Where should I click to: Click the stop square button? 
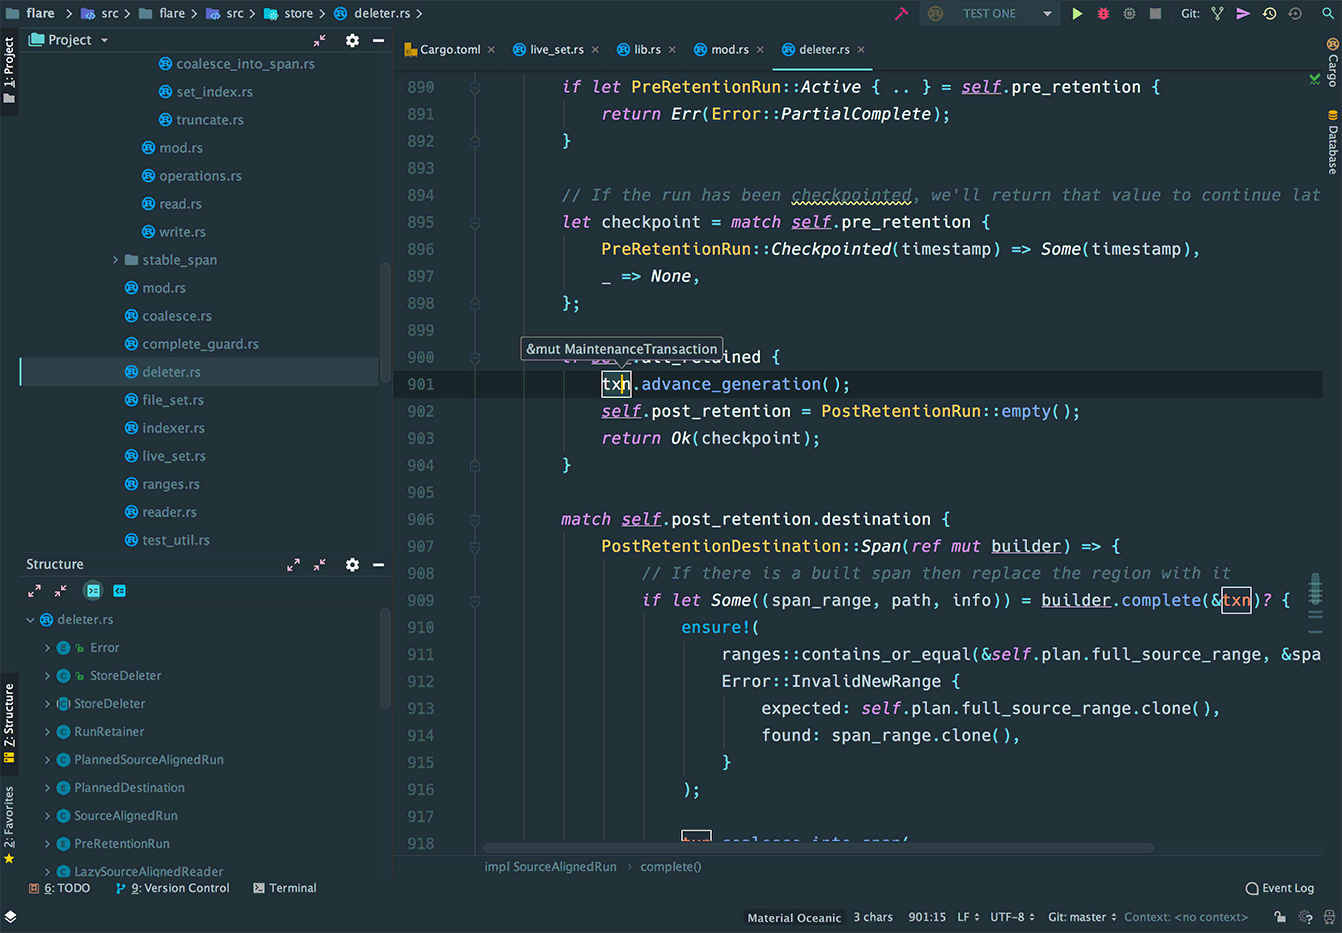click(1155, 14)
